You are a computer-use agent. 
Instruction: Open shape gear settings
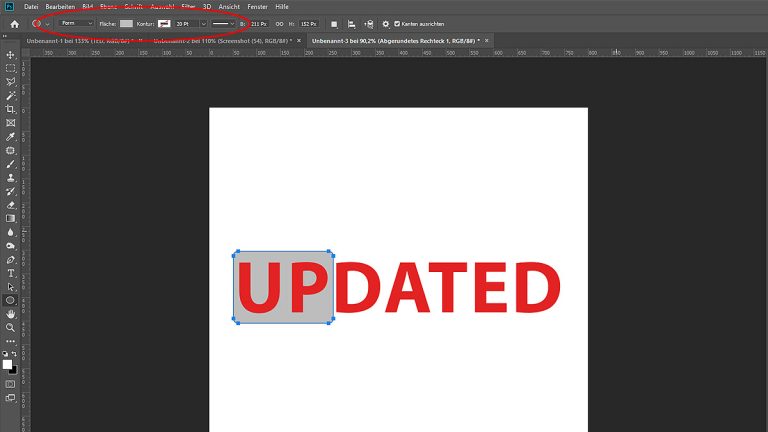[386, 24]
